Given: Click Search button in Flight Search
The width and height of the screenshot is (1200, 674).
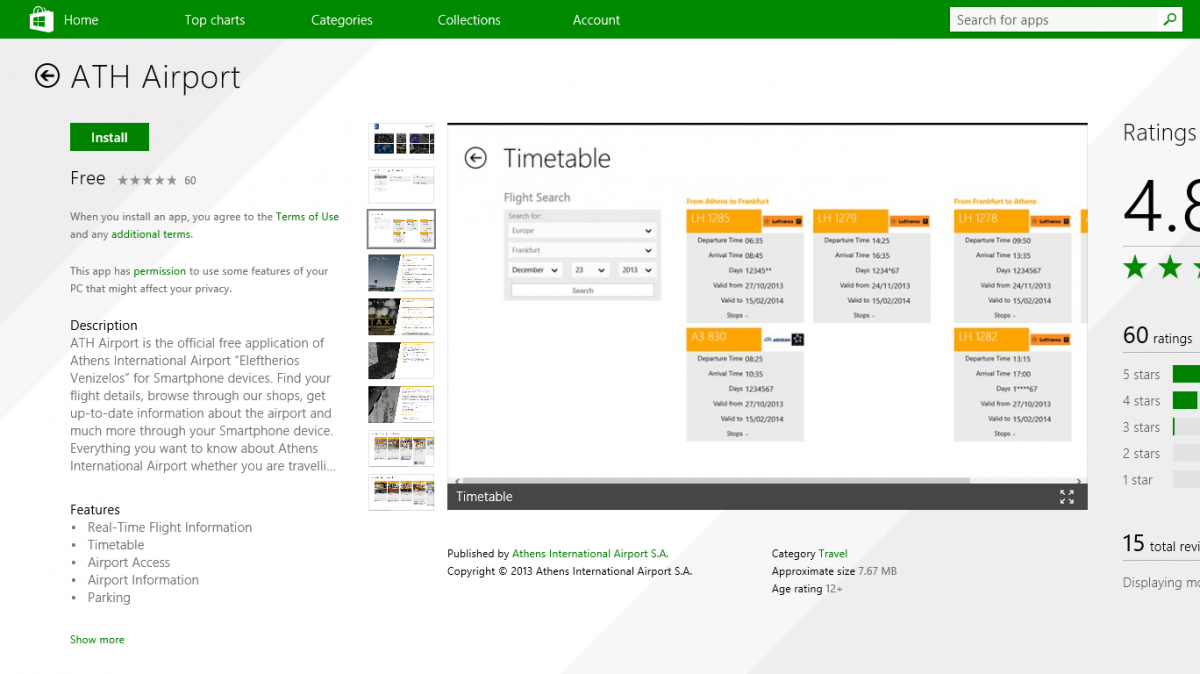Looking at the screenshot, I should click(582, 290).
